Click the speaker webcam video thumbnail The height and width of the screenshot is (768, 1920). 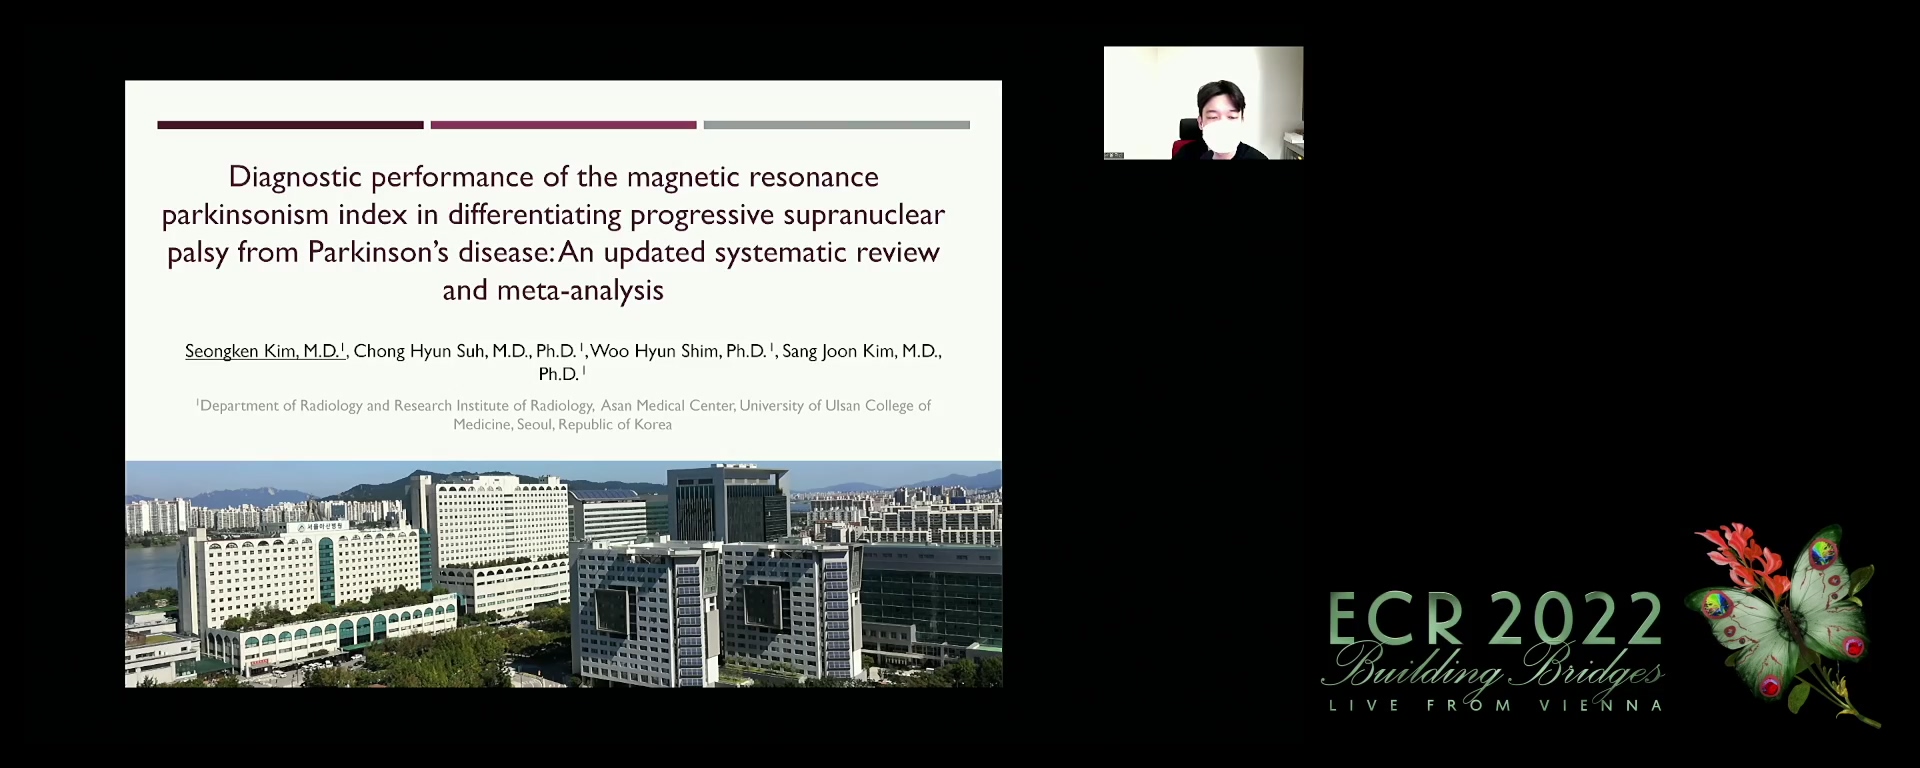(x=1203, y=103)
